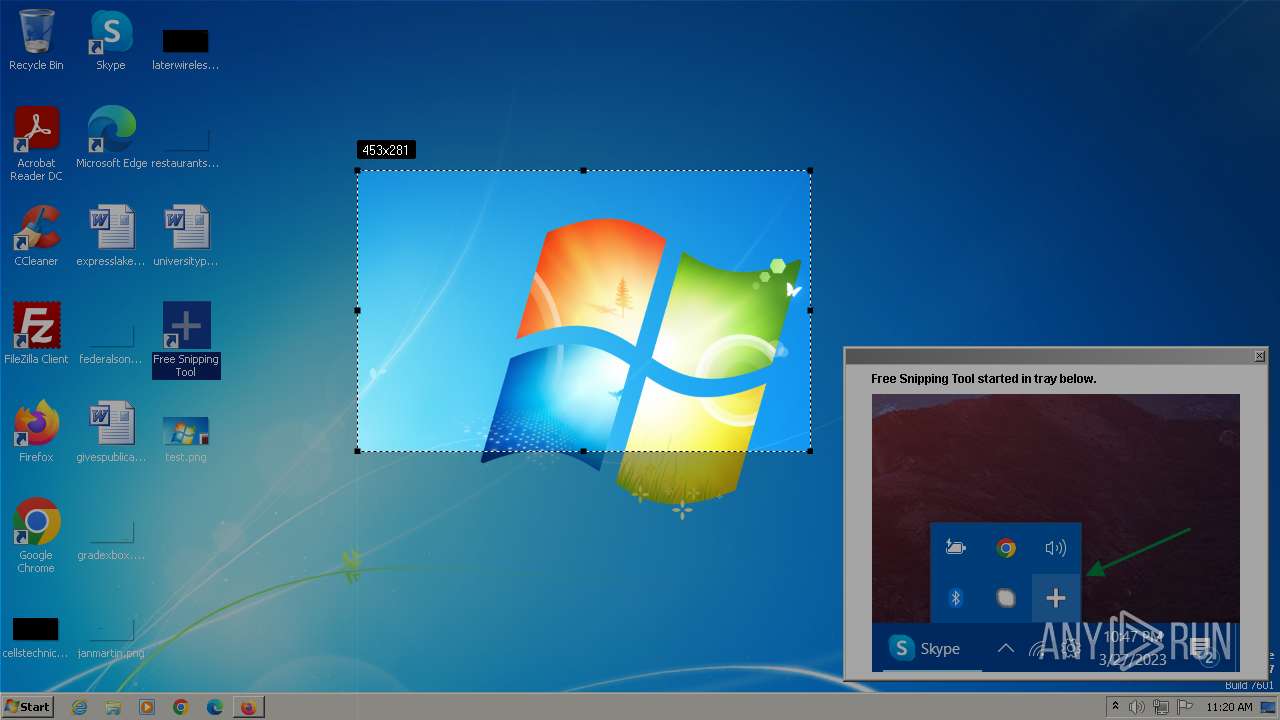Screen dimensions: 1280x720
Task: Open the volume control tray icon
Action: tap(1137, 707)
